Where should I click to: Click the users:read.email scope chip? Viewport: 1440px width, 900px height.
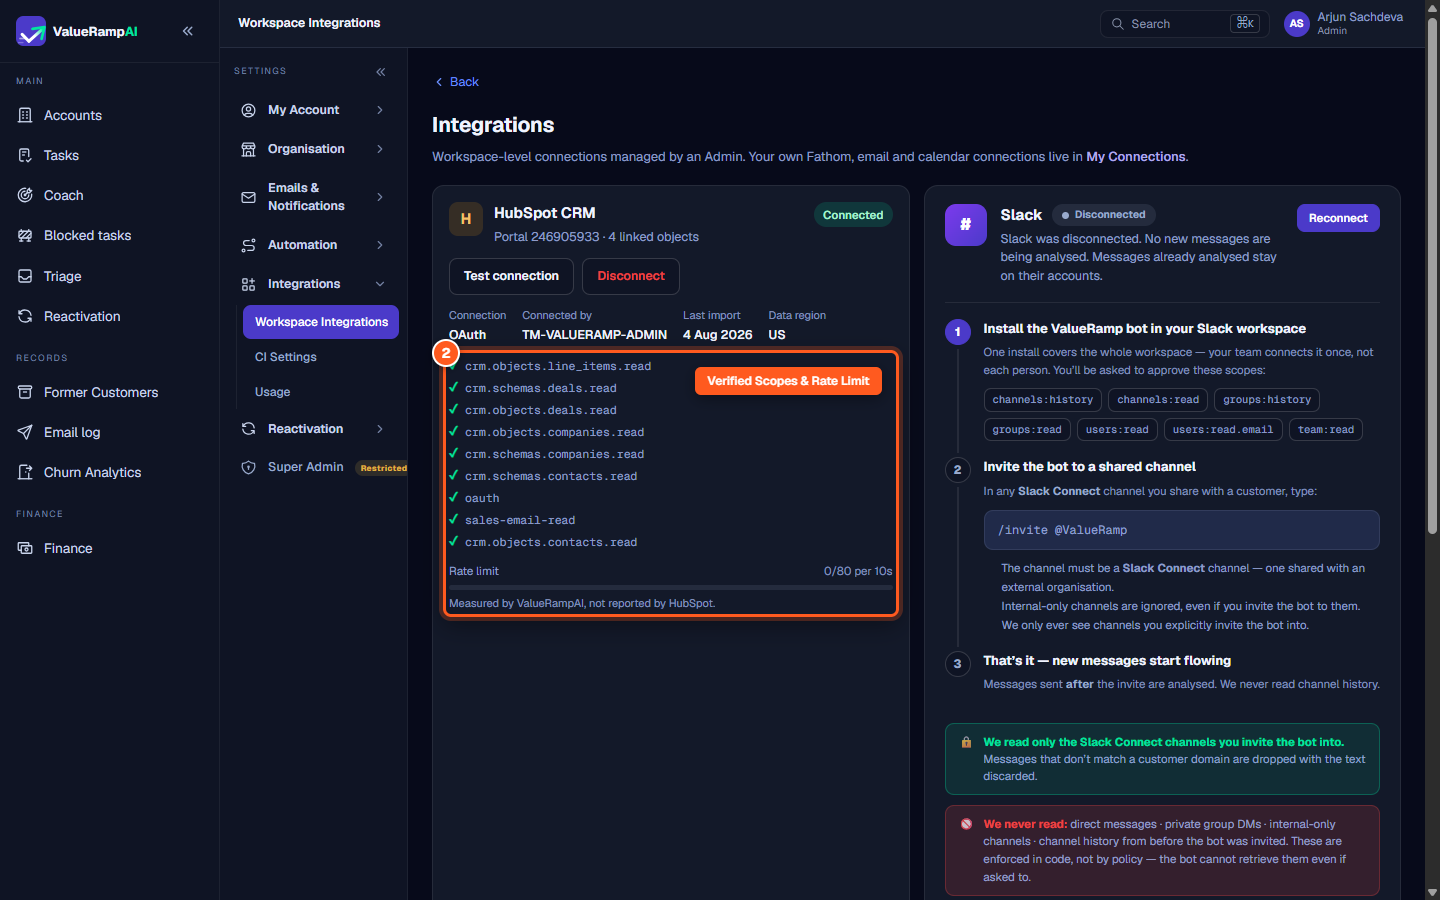[1223, 430]
